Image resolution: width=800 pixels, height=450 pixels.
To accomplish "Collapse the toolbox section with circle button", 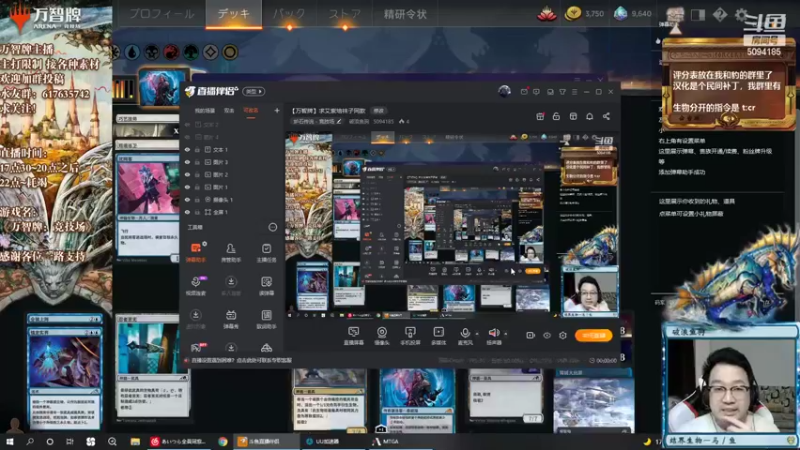I will tap(273, 227).
